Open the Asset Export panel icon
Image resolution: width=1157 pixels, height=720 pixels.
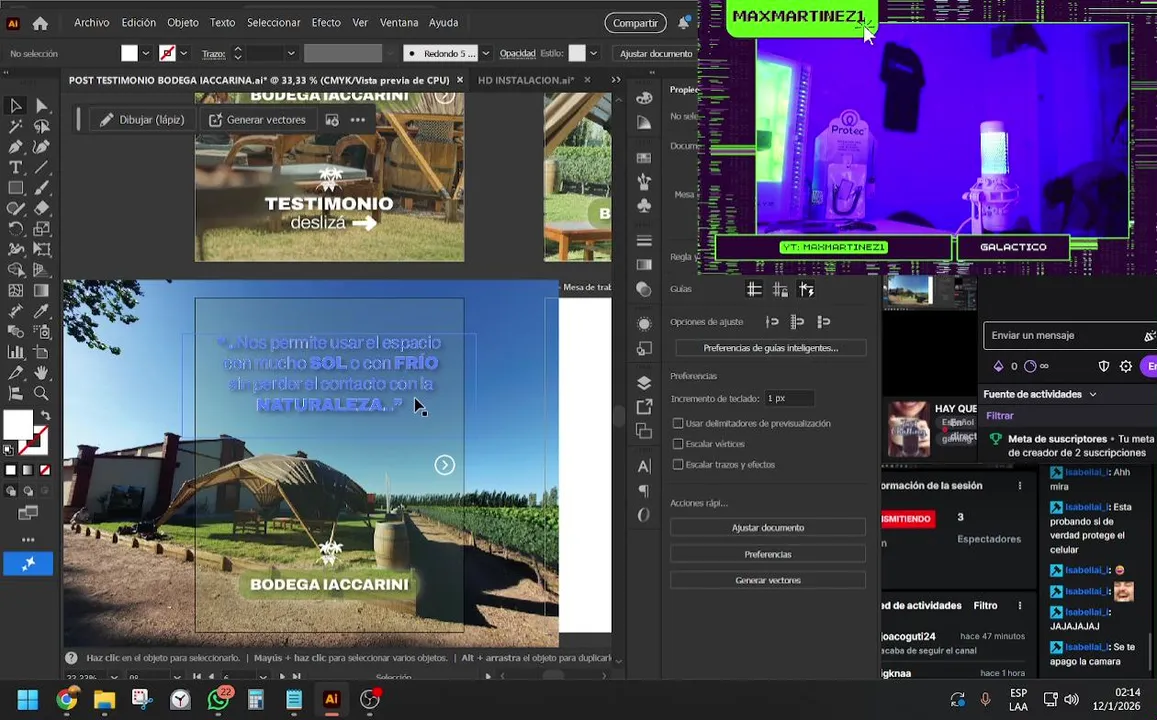click(x=644, y=406)
